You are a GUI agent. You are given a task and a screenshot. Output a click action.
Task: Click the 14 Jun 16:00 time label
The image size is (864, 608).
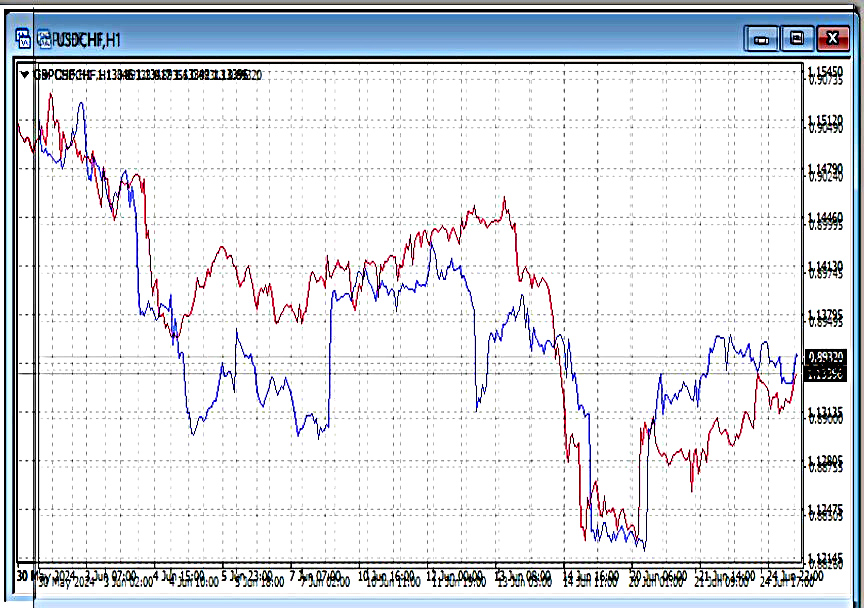coord(591,576)
